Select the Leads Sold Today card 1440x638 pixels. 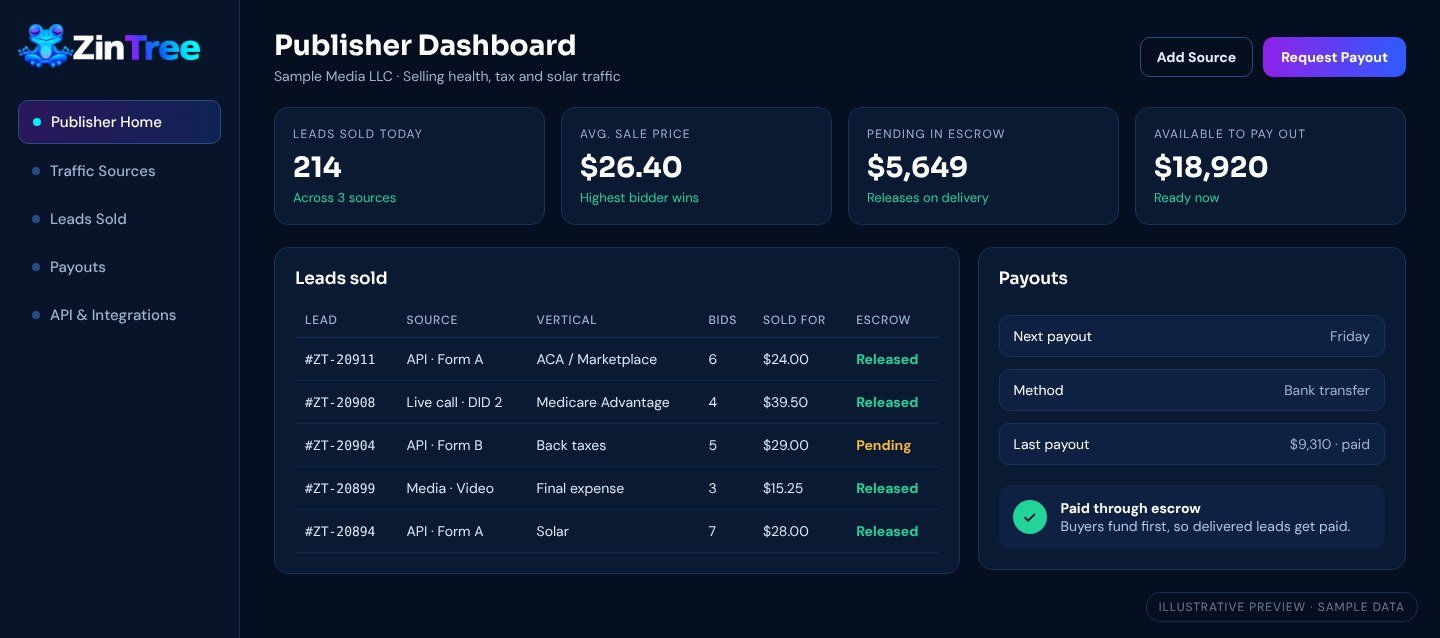pyautogui.click(x=409, y=166)
